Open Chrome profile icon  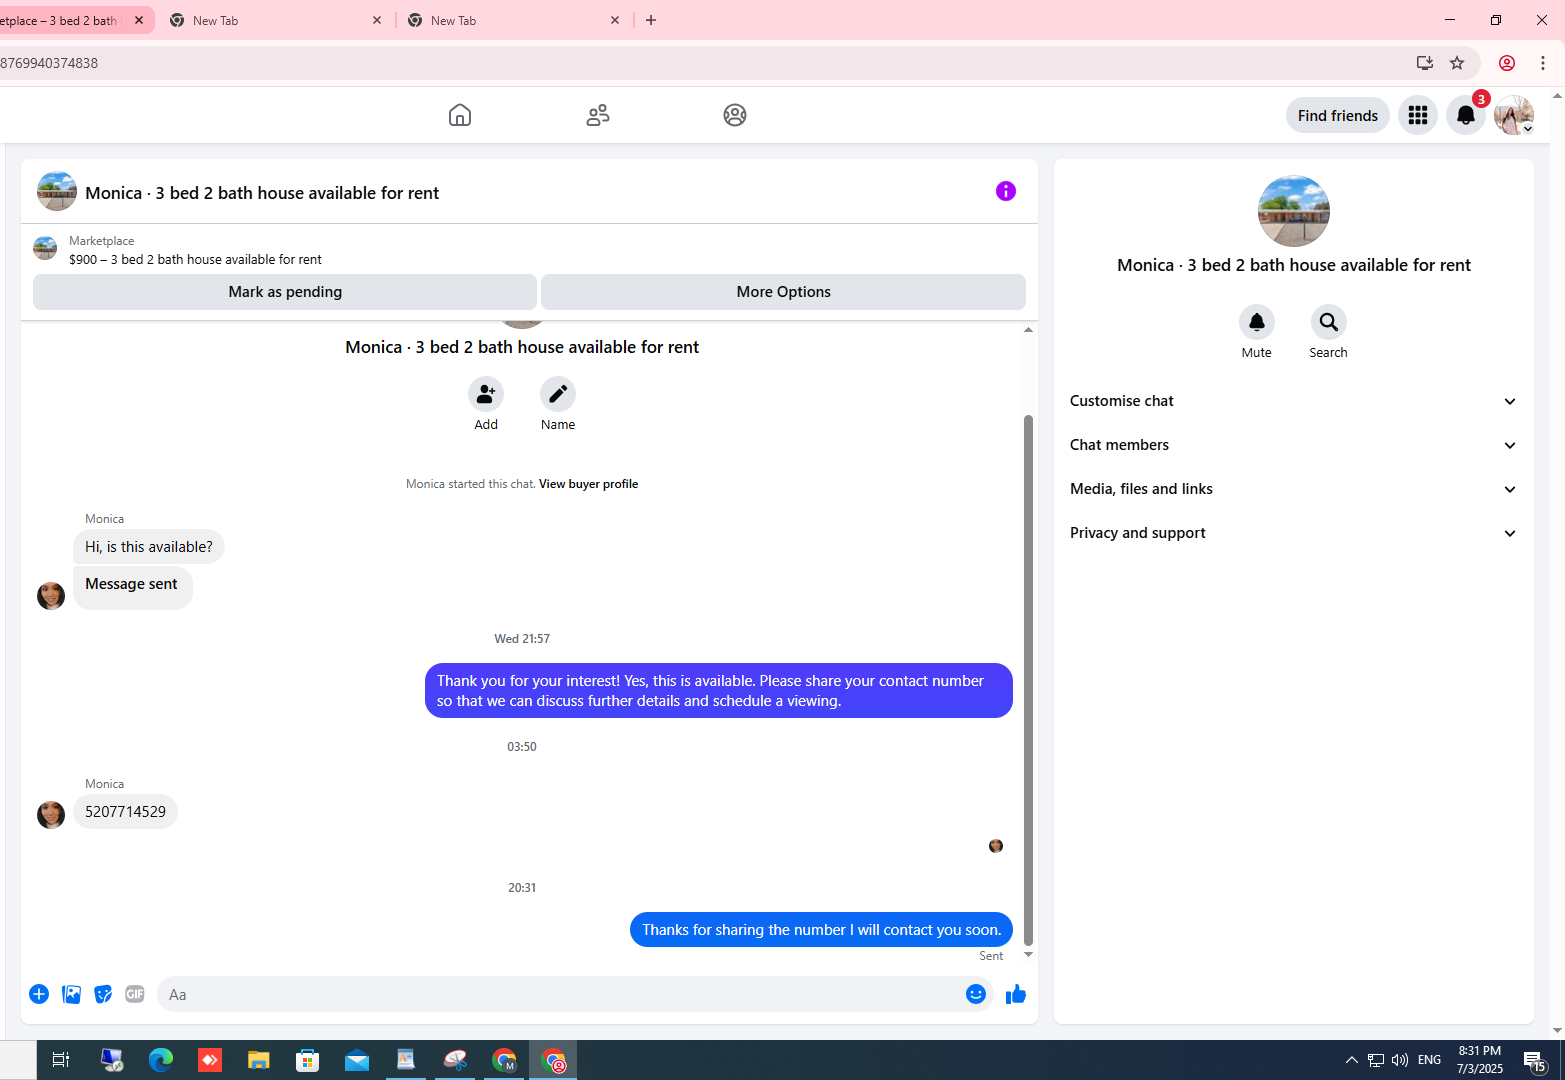1507,63
